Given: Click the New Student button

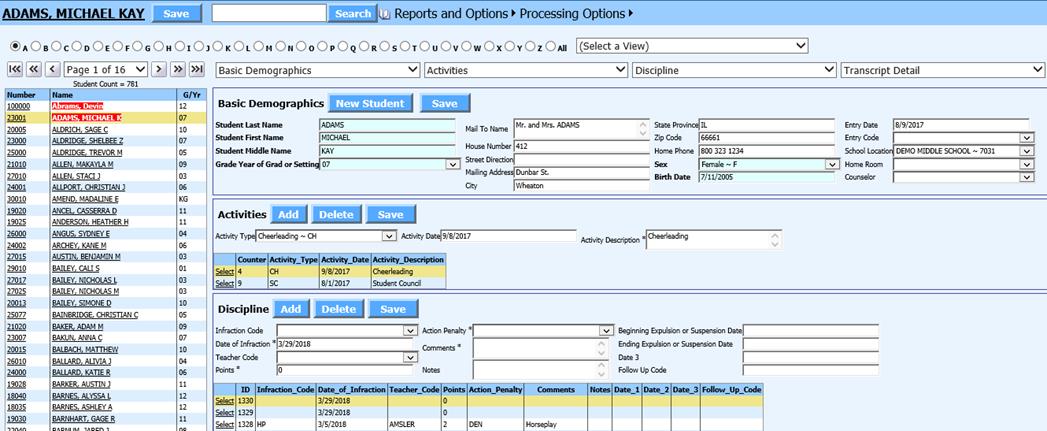Looking at the screenshot, I should click(x=370, y=103).
